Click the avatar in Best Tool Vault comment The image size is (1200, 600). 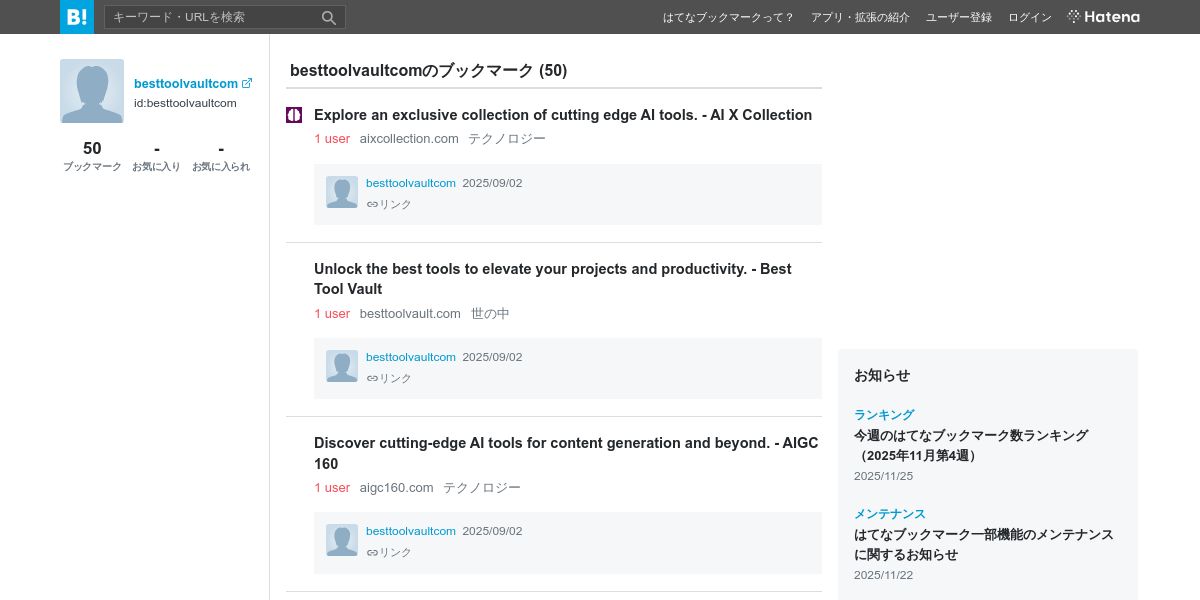[x=342, y=366]
